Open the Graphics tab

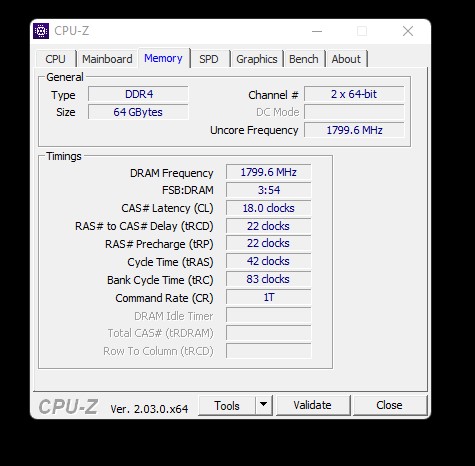click(257, 59)
